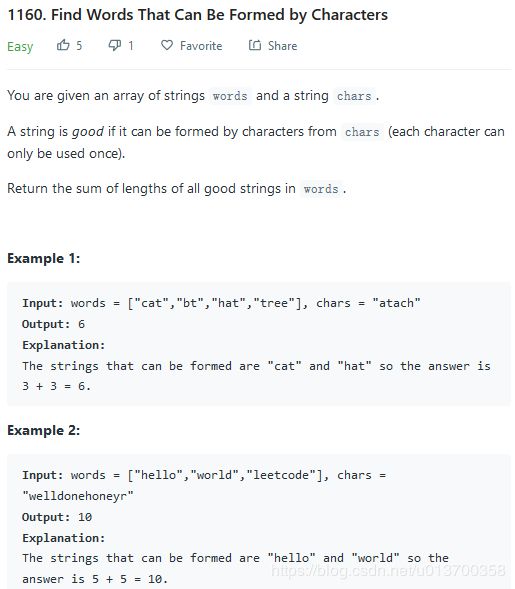Click the Example 1 Input line
Screen dimensions: 515x589
tap(221, 303)
